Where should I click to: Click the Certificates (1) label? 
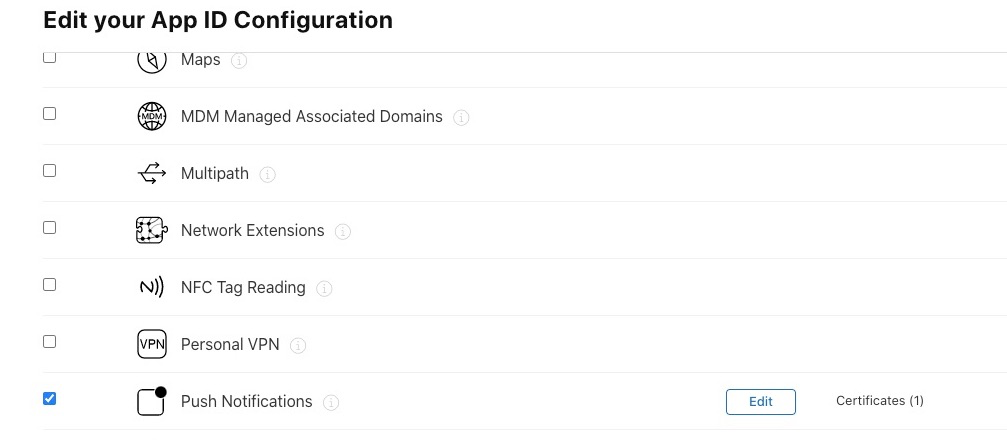tap(879, 401)
